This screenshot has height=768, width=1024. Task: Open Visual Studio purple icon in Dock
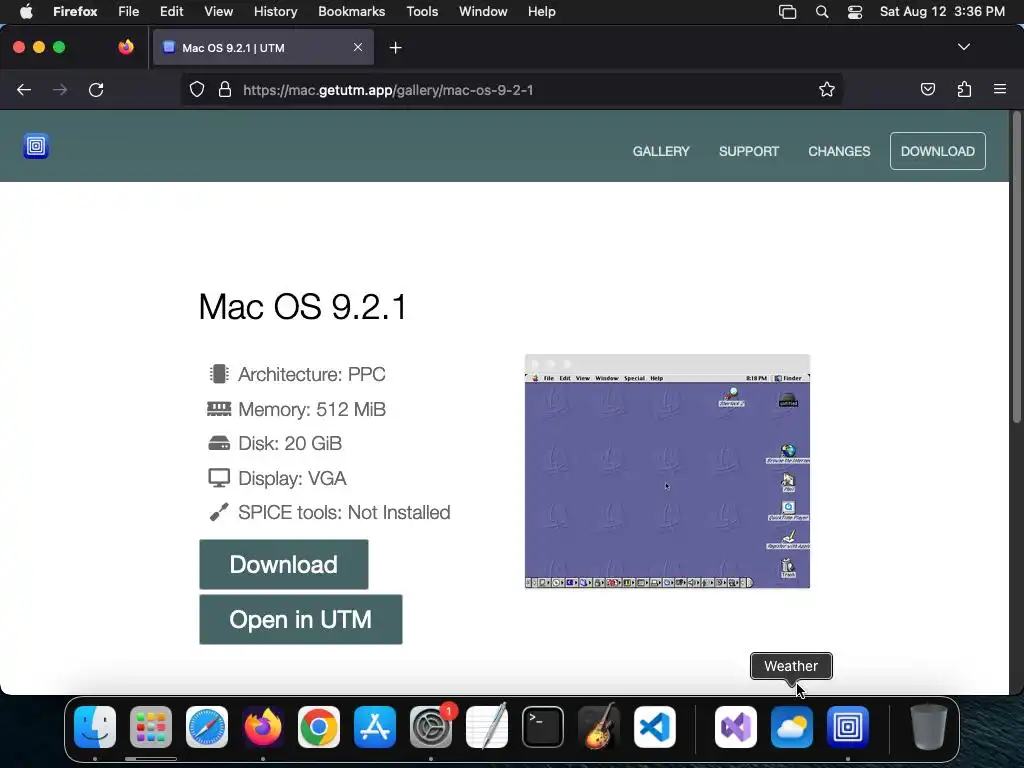(736, 727)
